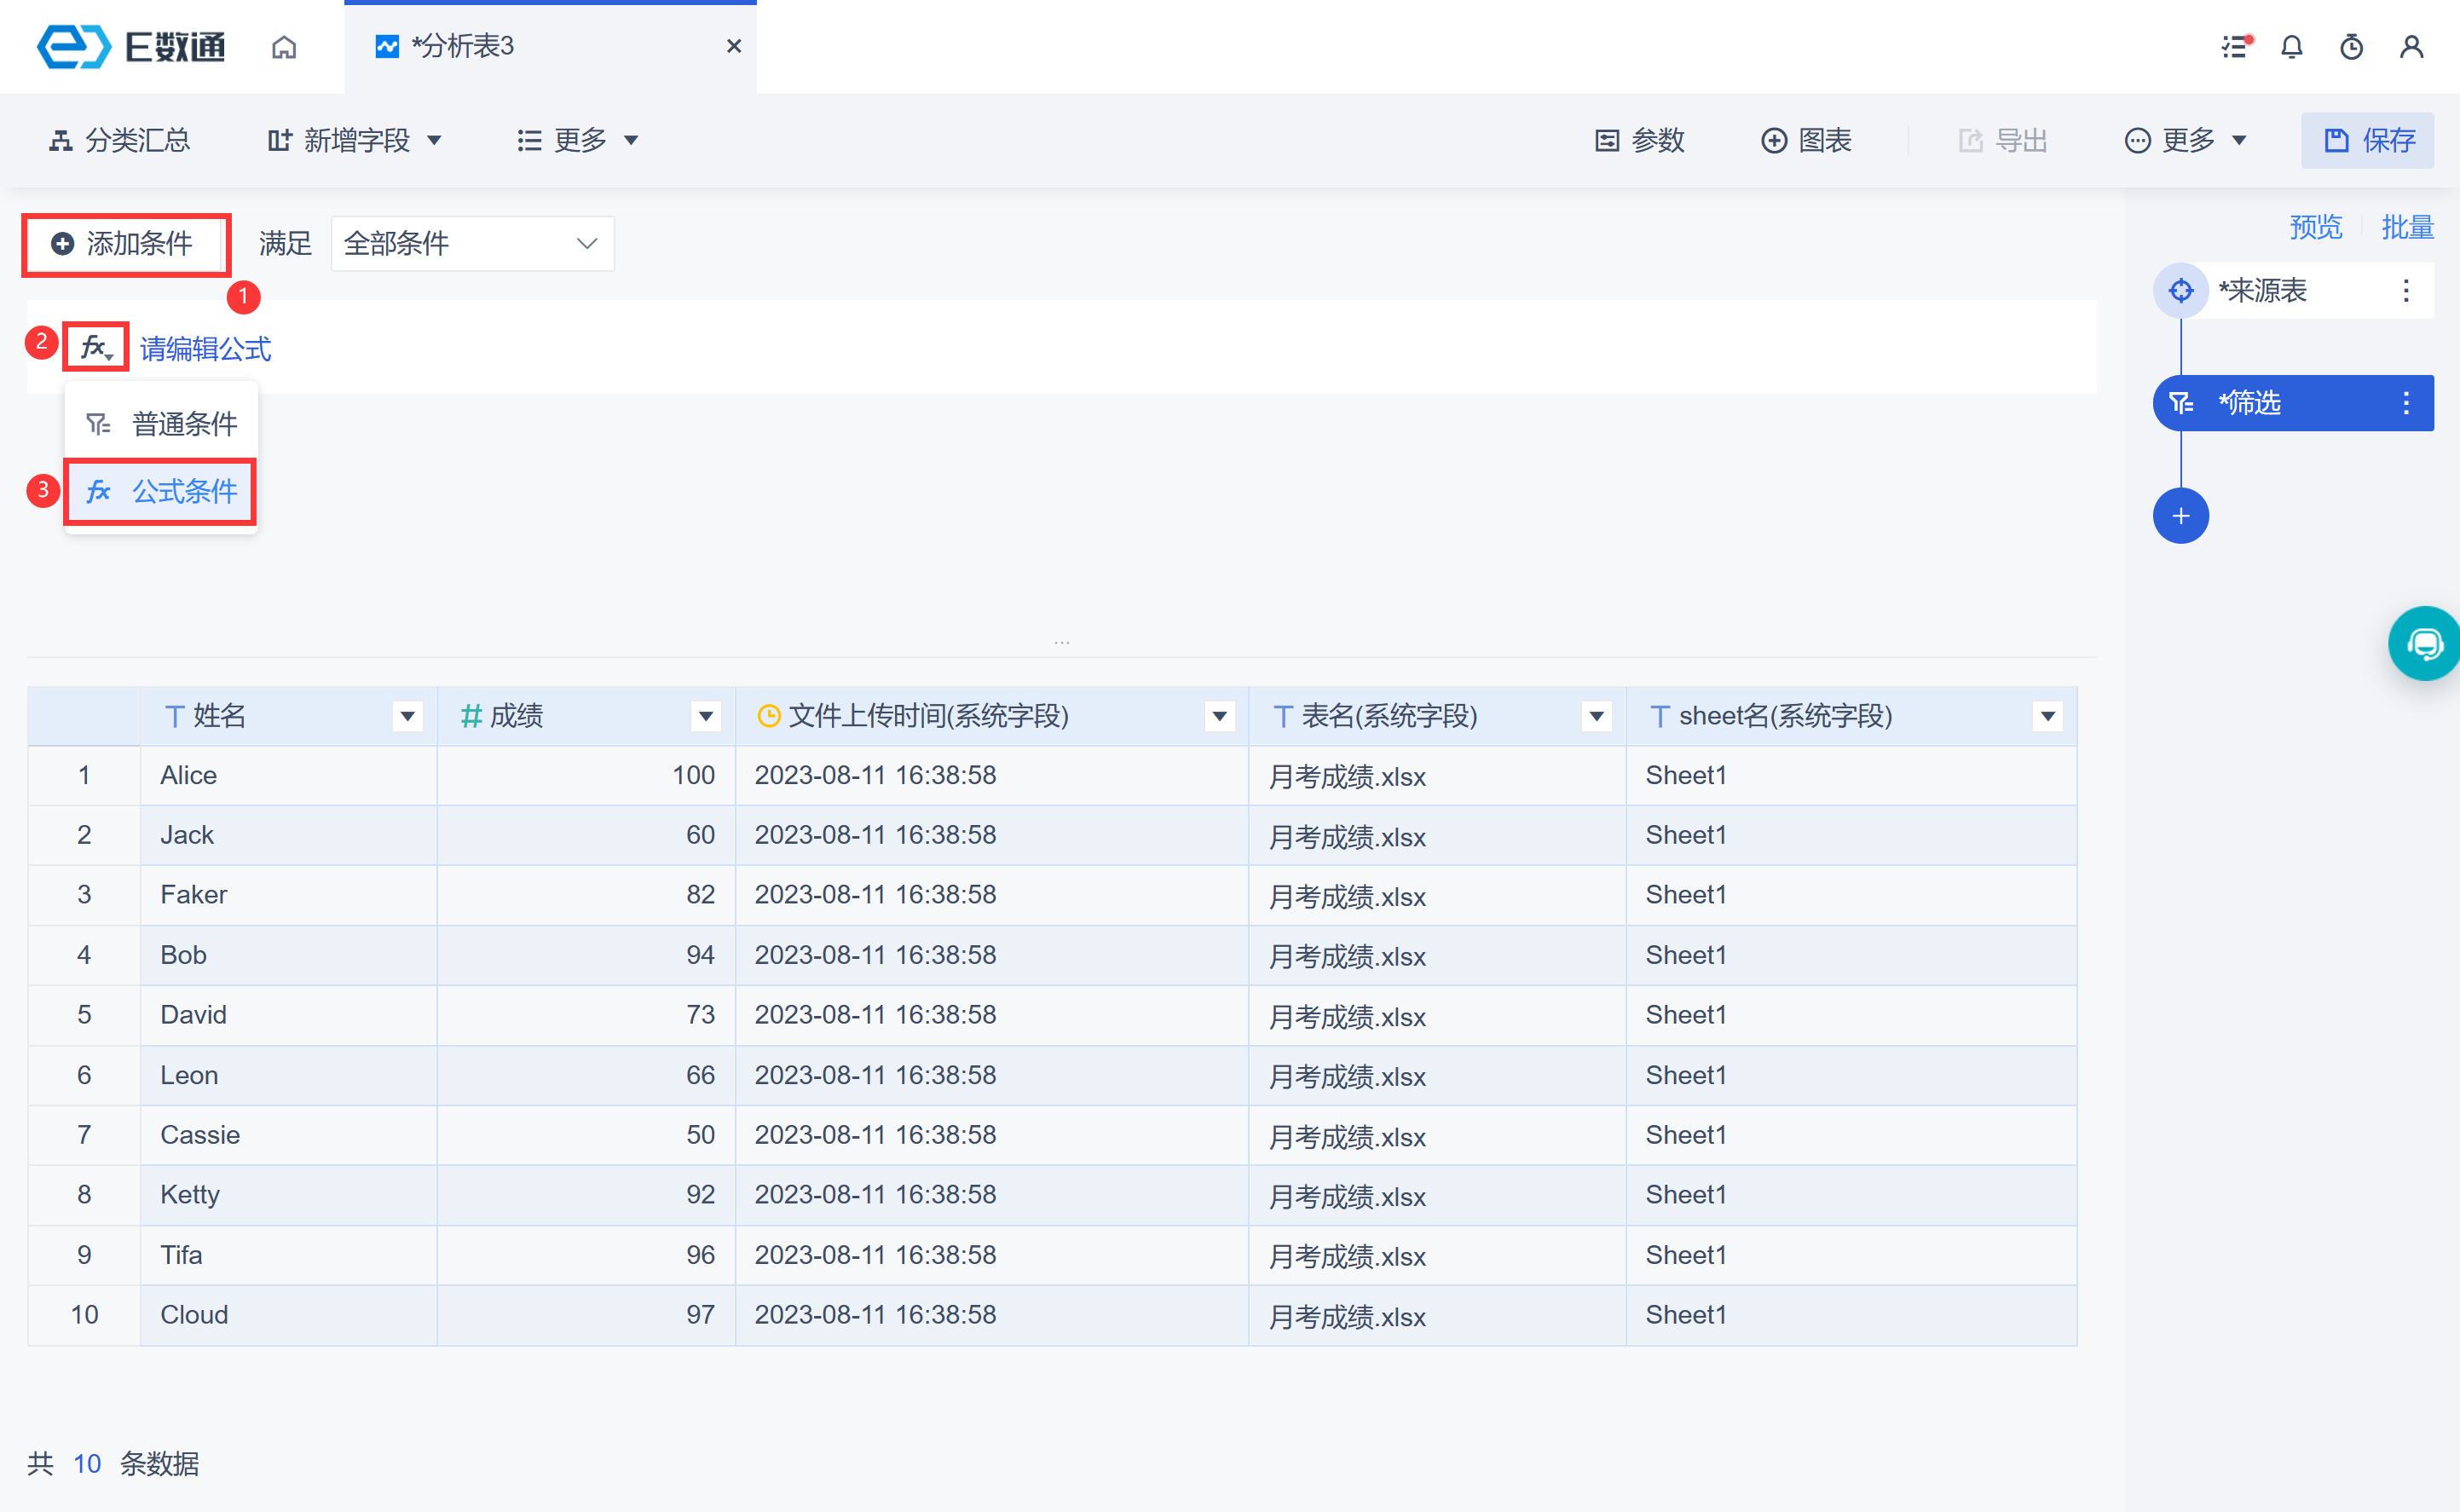
Task: Click the home icon in the top bar
Action: tap(284, 47)
